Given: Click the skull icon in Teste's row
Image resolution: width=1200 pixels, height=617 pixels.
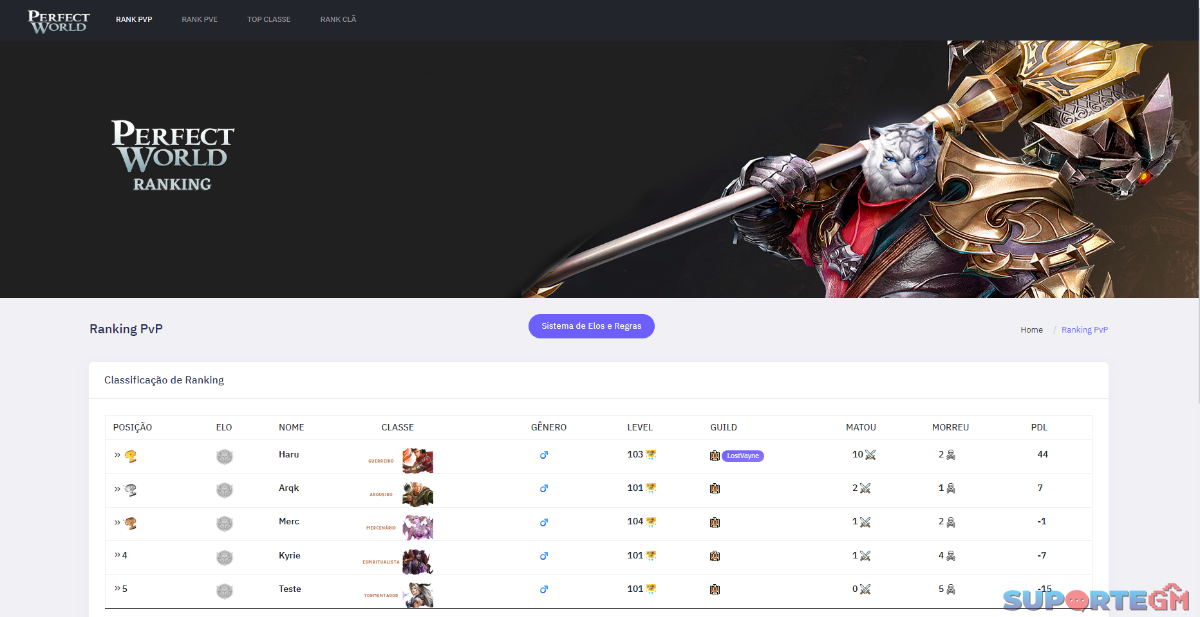Looking at the screenshot, I should point(951,589).
